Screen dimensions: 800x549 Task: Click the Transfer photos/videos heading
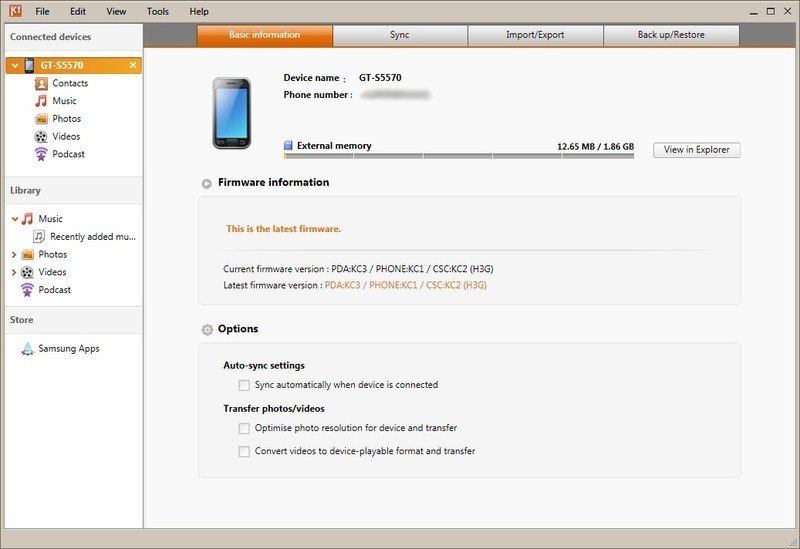(274, 409)
